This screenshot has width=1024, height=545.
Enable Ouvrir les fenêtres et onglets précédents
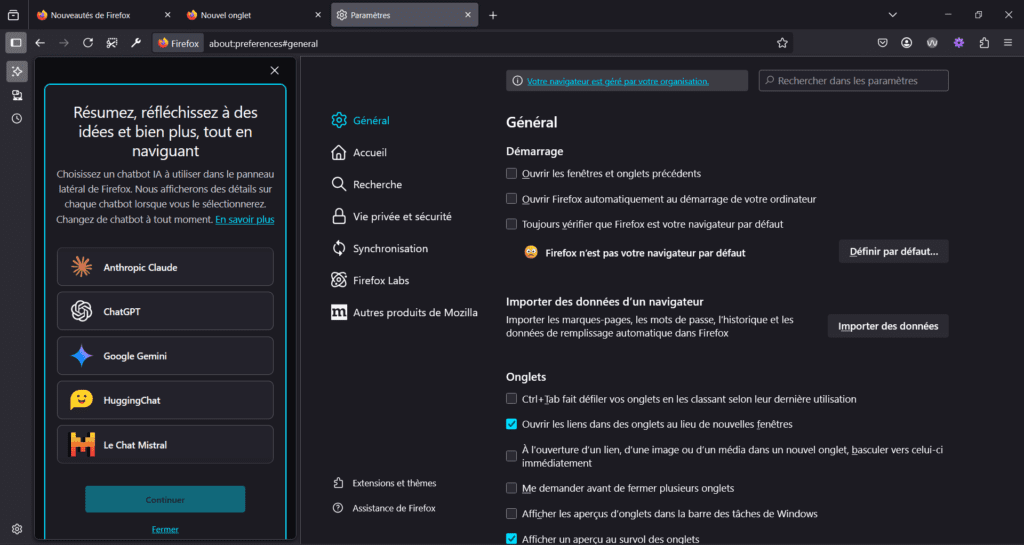[x=511, y=174]
